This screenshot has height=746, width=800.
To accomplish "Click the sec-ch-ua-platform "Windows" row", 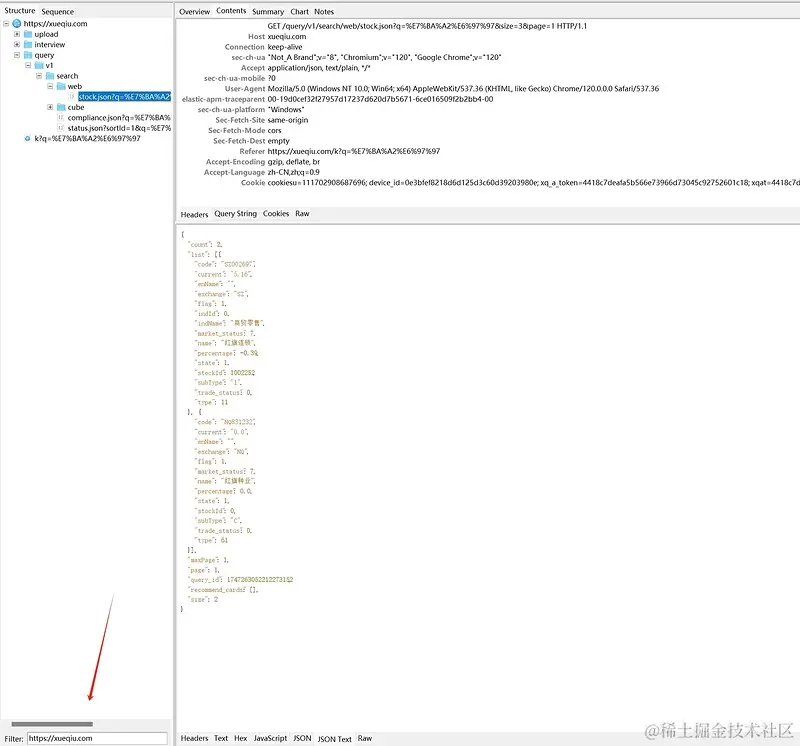I will [x=251, y=110].
